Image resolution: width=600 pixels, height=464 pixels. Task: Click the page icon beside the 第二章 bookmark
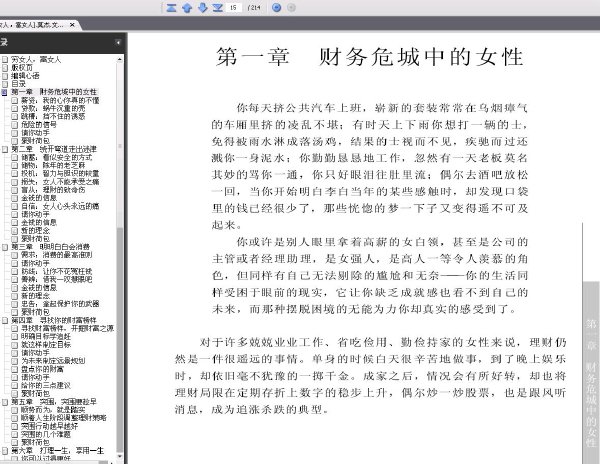click(4, 149)
